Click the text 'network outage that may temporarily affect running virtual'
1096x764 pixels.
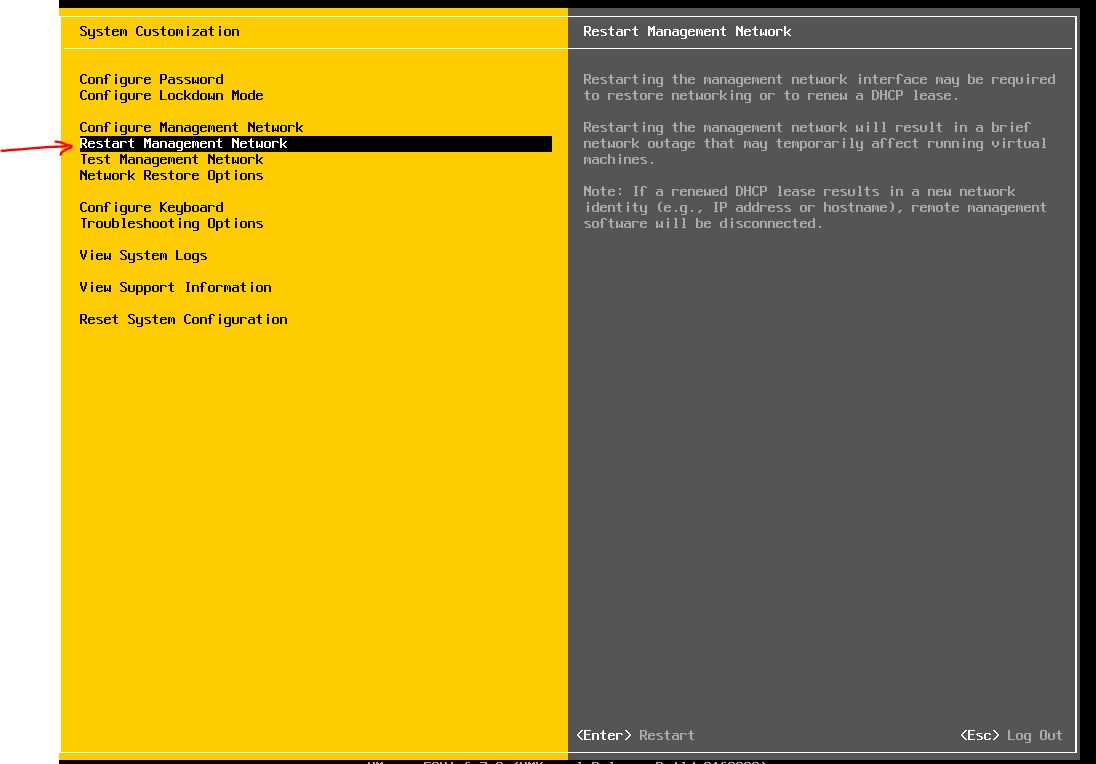point(815,143)
